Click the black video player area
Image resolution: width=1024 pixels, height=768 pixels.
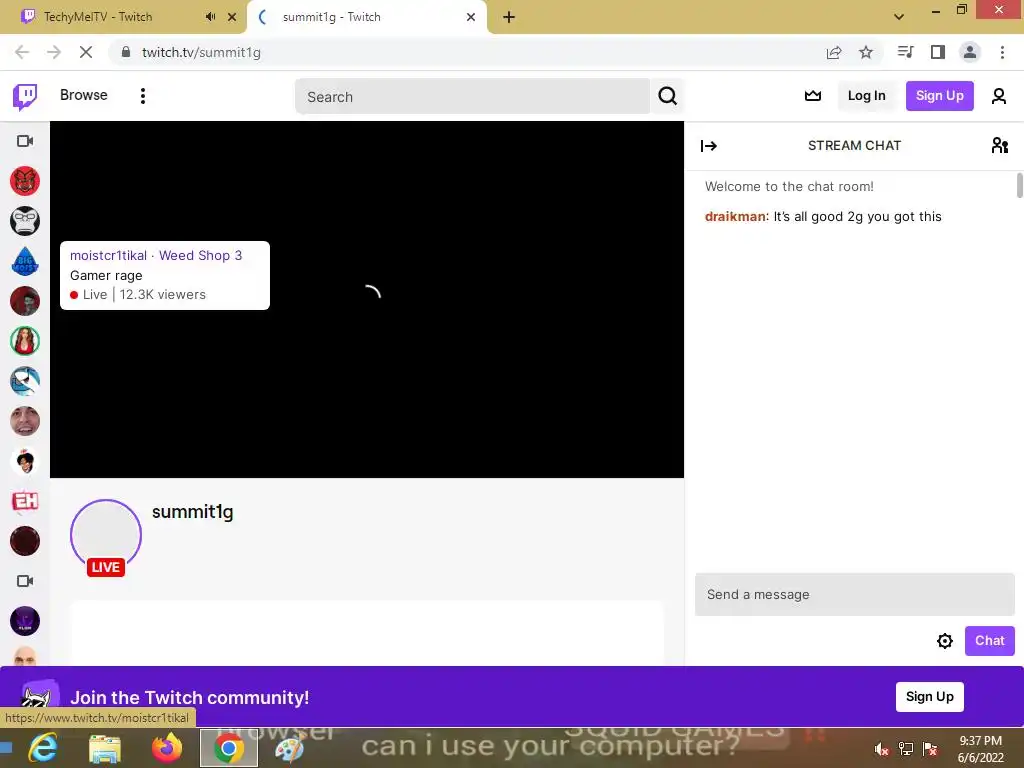[x=367, y=299]
